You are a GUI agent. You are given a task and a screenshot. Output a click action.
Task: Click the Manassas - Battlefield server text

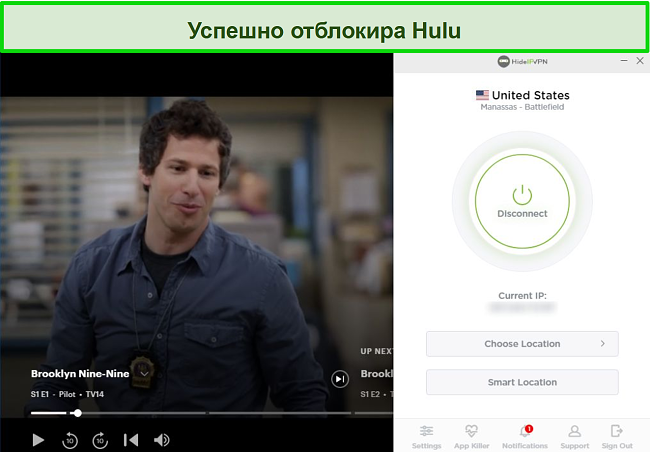tap(522, 107)
